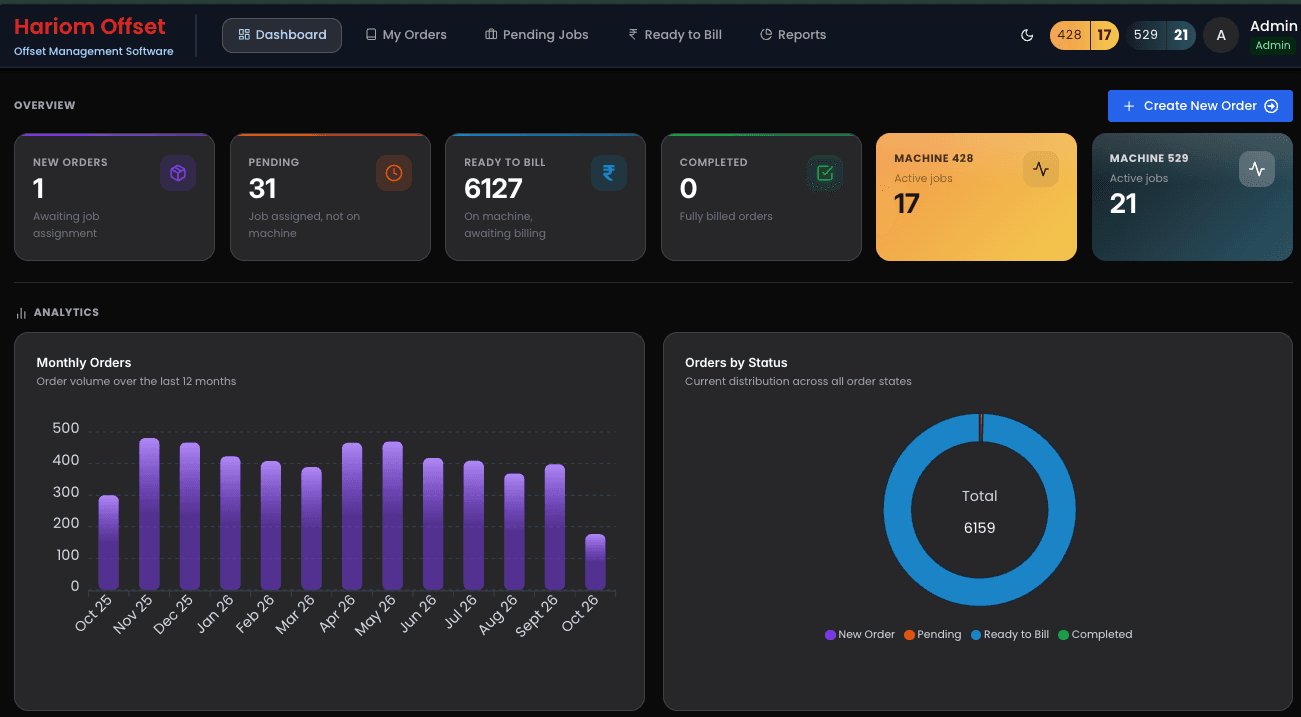The image size is (1301, 717).
Task: Open the Machine 529 card
Action: coord(1192,197)
